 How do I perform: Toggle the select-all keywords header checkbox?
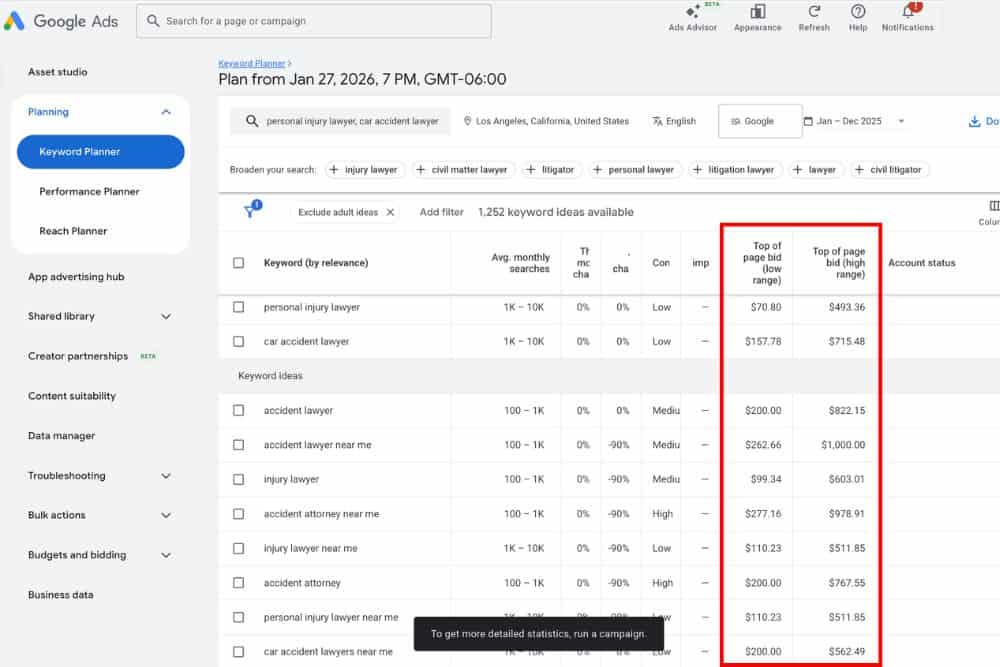pyautogui.click(x=238, y=263)
